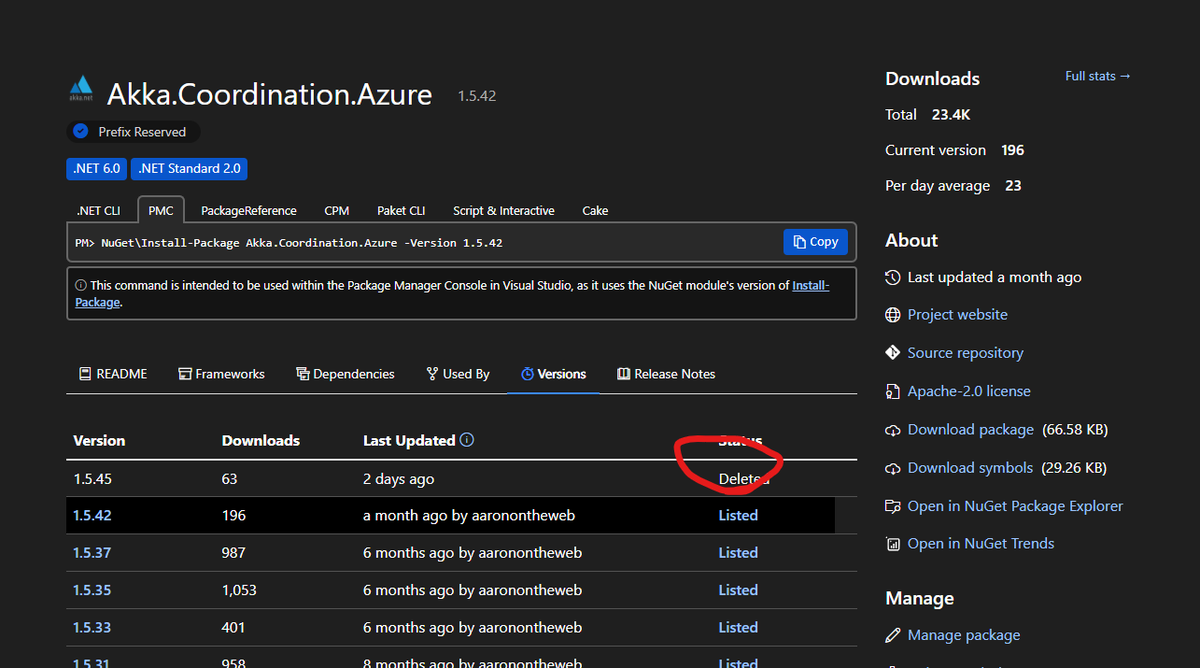
Task: Switch to the CPM install tab
Action: [x=337, y=211]
